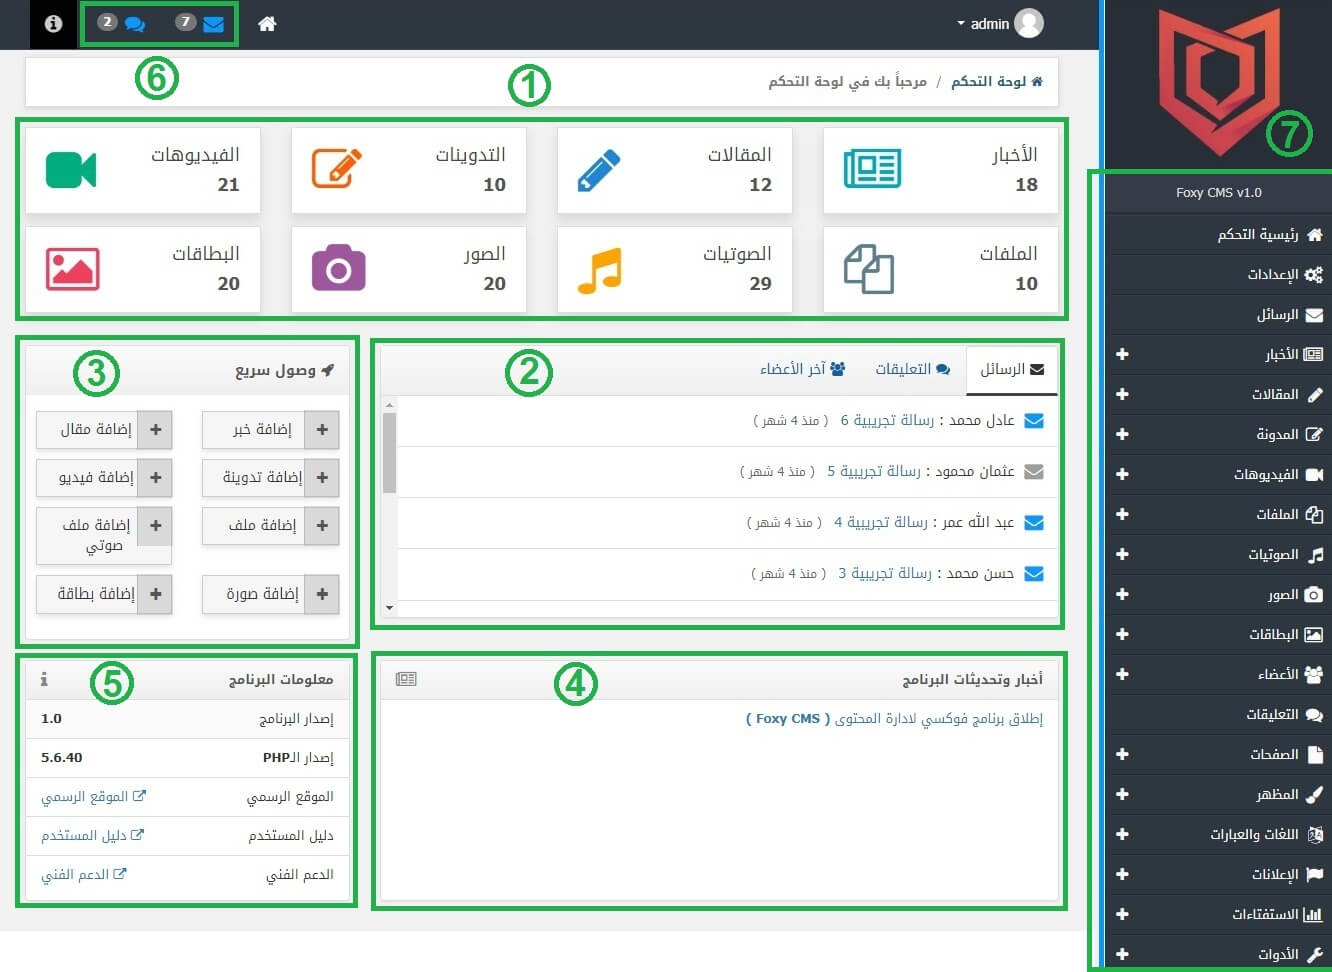Open الإعدادات settings in sidebar
1332x972 pixels.
coord(1218,274)
